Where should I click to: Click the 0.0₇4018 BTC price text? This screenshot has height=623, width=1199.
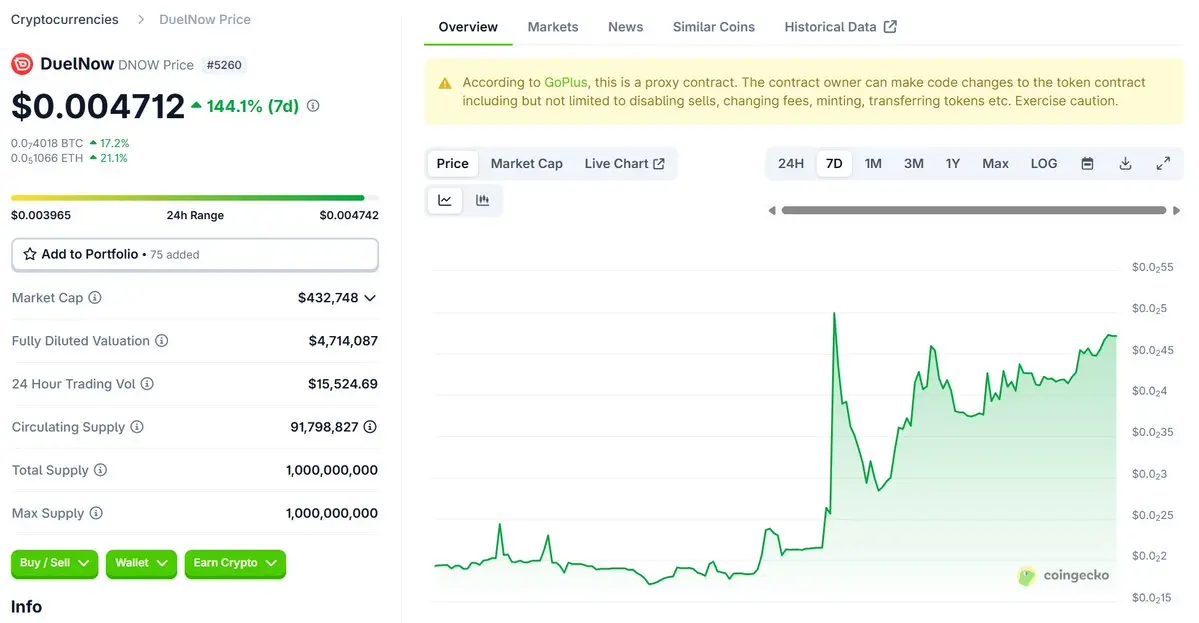pos(47,143)
